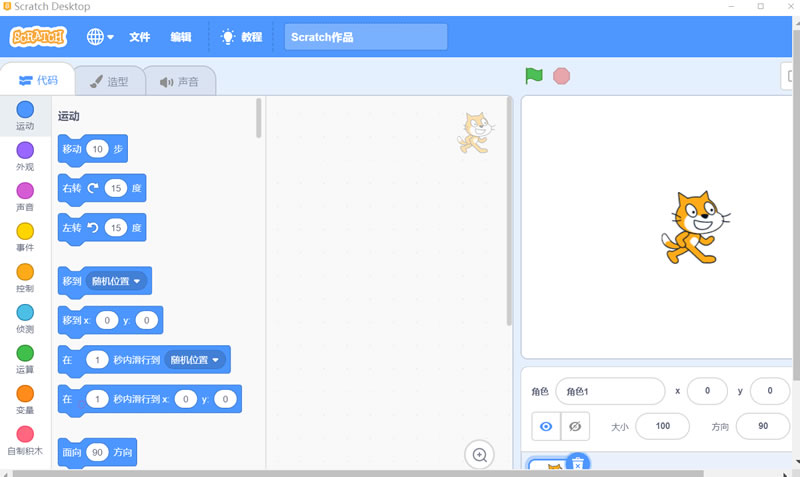Delete sprite with trash can icon
The height and width of the screenshot is (477, 800).
click(577, 463)
